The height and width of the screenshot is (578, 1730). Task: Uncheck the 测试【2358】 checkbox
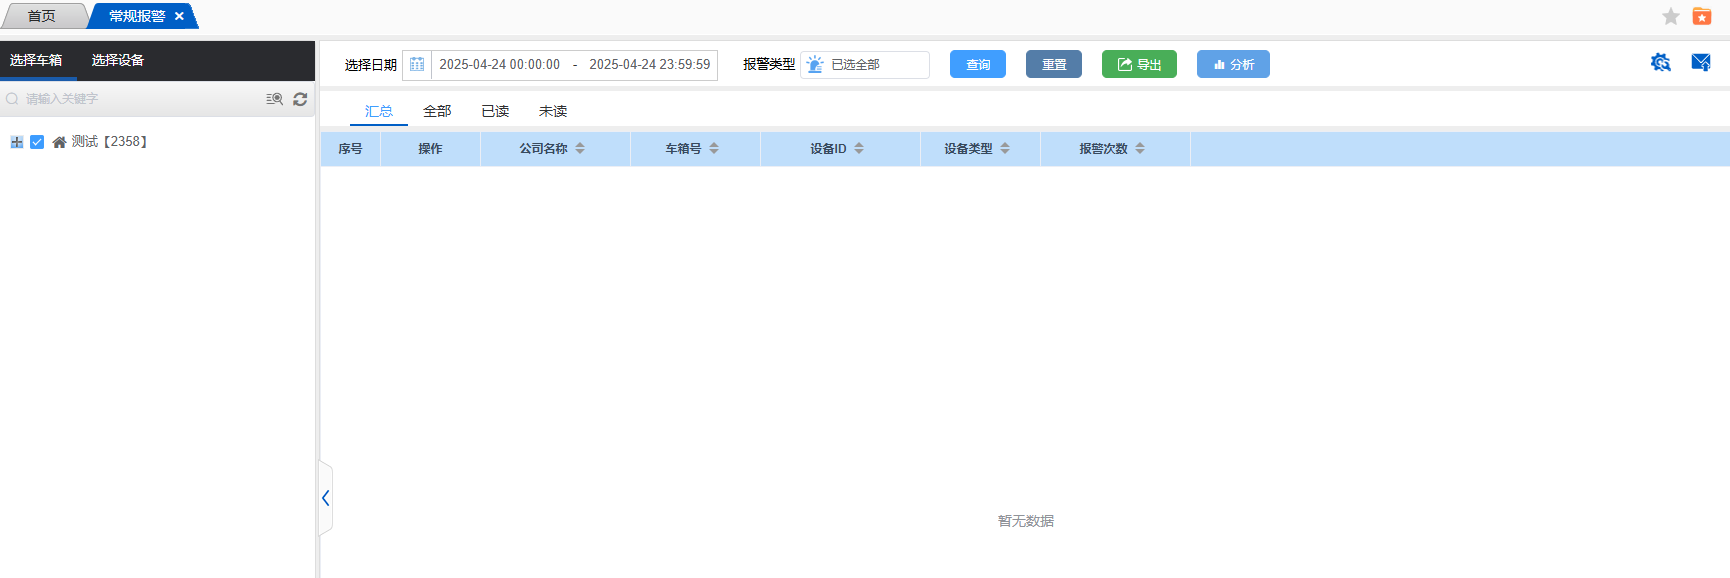coord(37,142)
